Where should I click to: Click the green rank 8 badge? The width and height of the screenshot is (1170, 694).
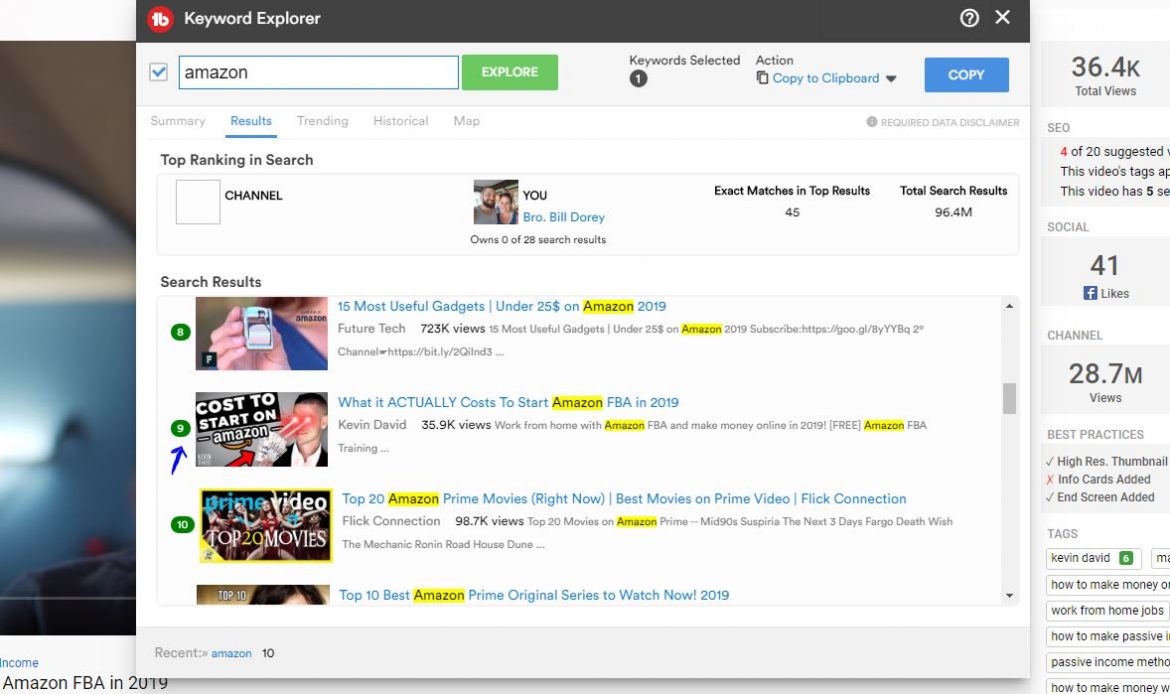[x=180, y=332]
